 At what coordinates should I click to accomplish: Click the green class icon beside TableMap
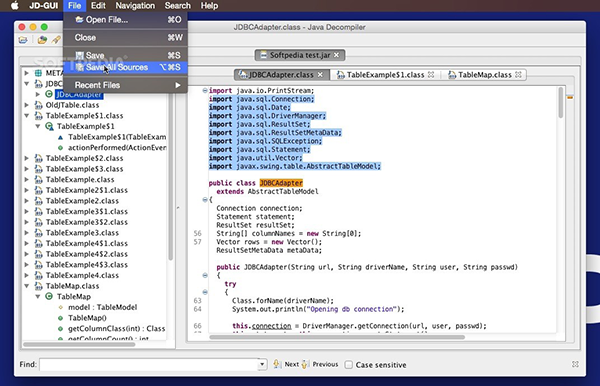(x=49, y=296)
